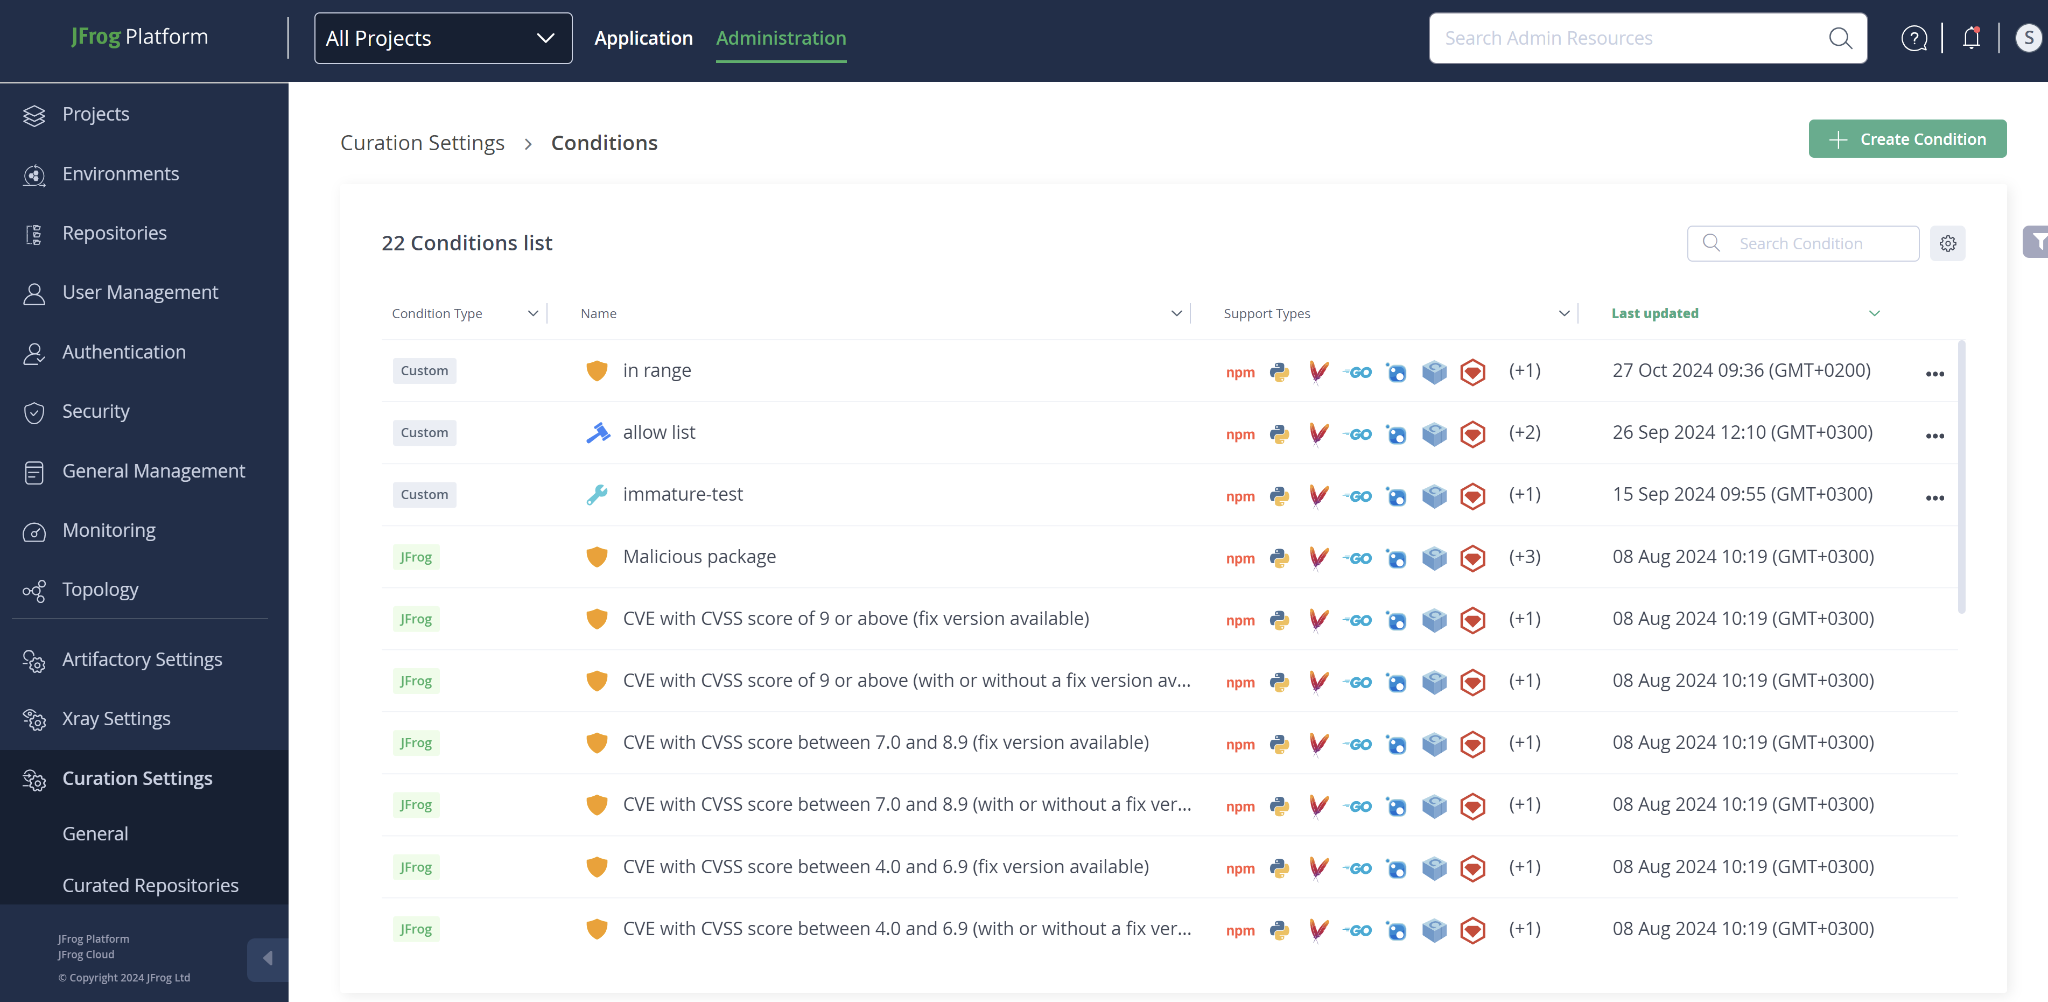
Task: Open more actions for 'allow list' row
Action: pos(1935,436)
